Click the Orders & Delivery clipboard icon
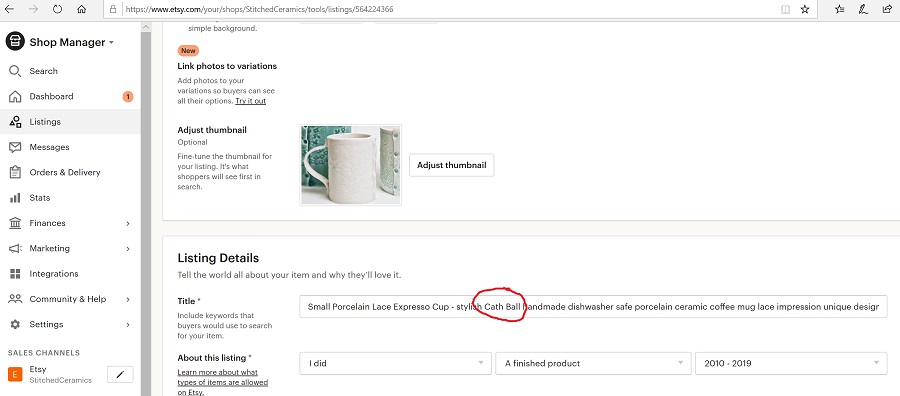 coord(15,172)
